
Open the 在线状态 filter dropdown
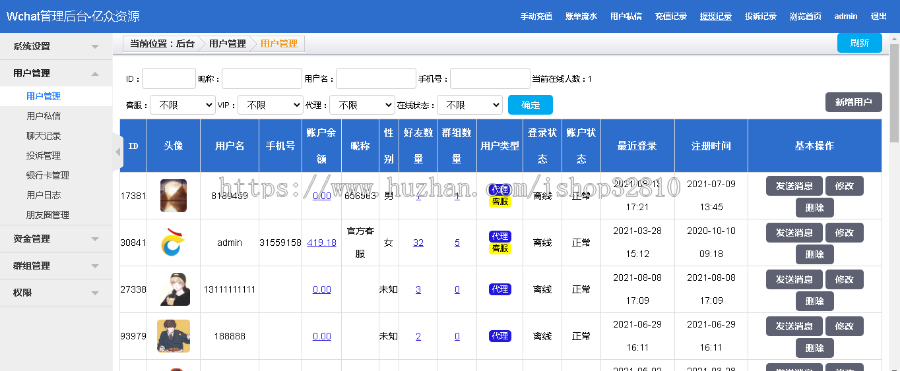tap(470, 105)
